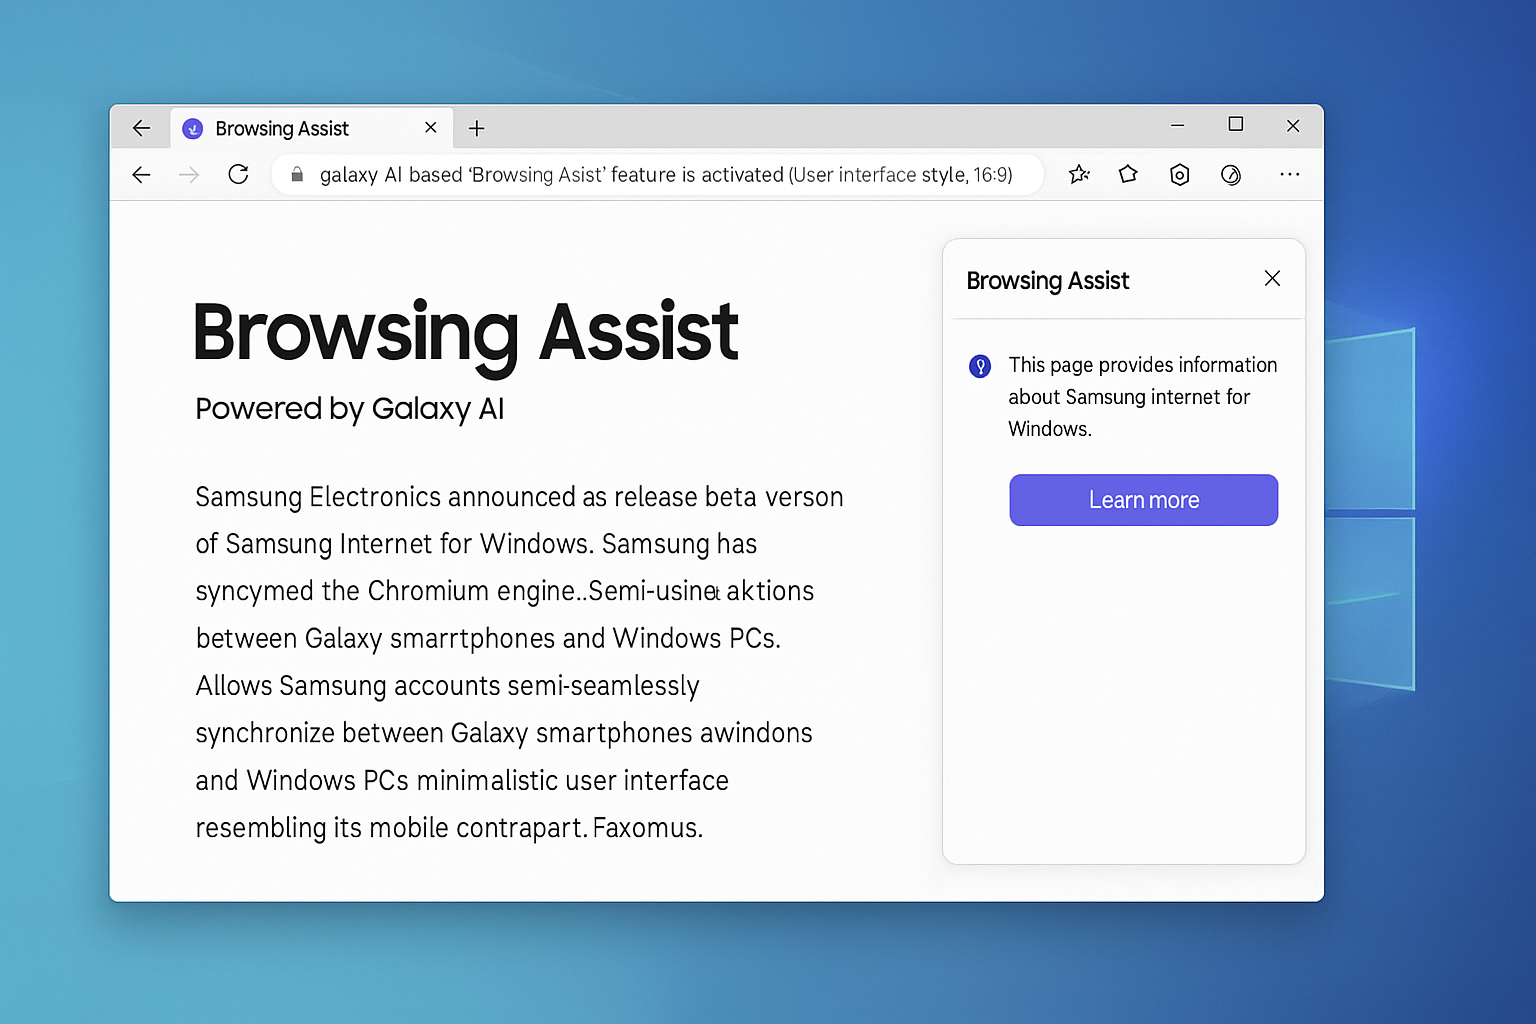Select the Browsing Assist tab
The height and width of the screenshot is (1024, 1536).
click(312, 128)
